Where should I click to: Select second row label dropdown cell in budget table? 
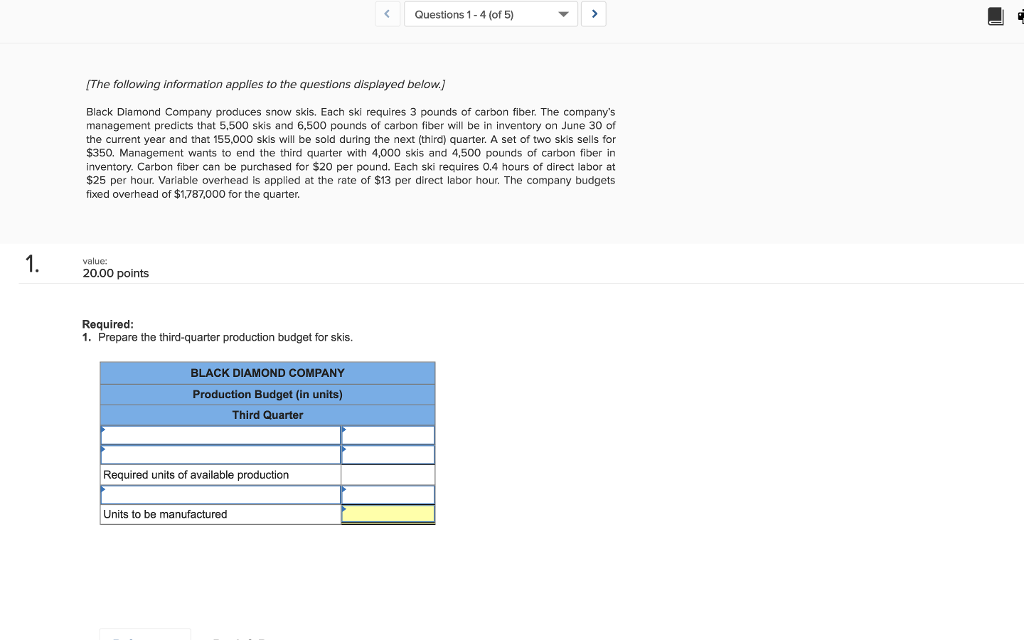pyautogui.click(x=221, y=455)
